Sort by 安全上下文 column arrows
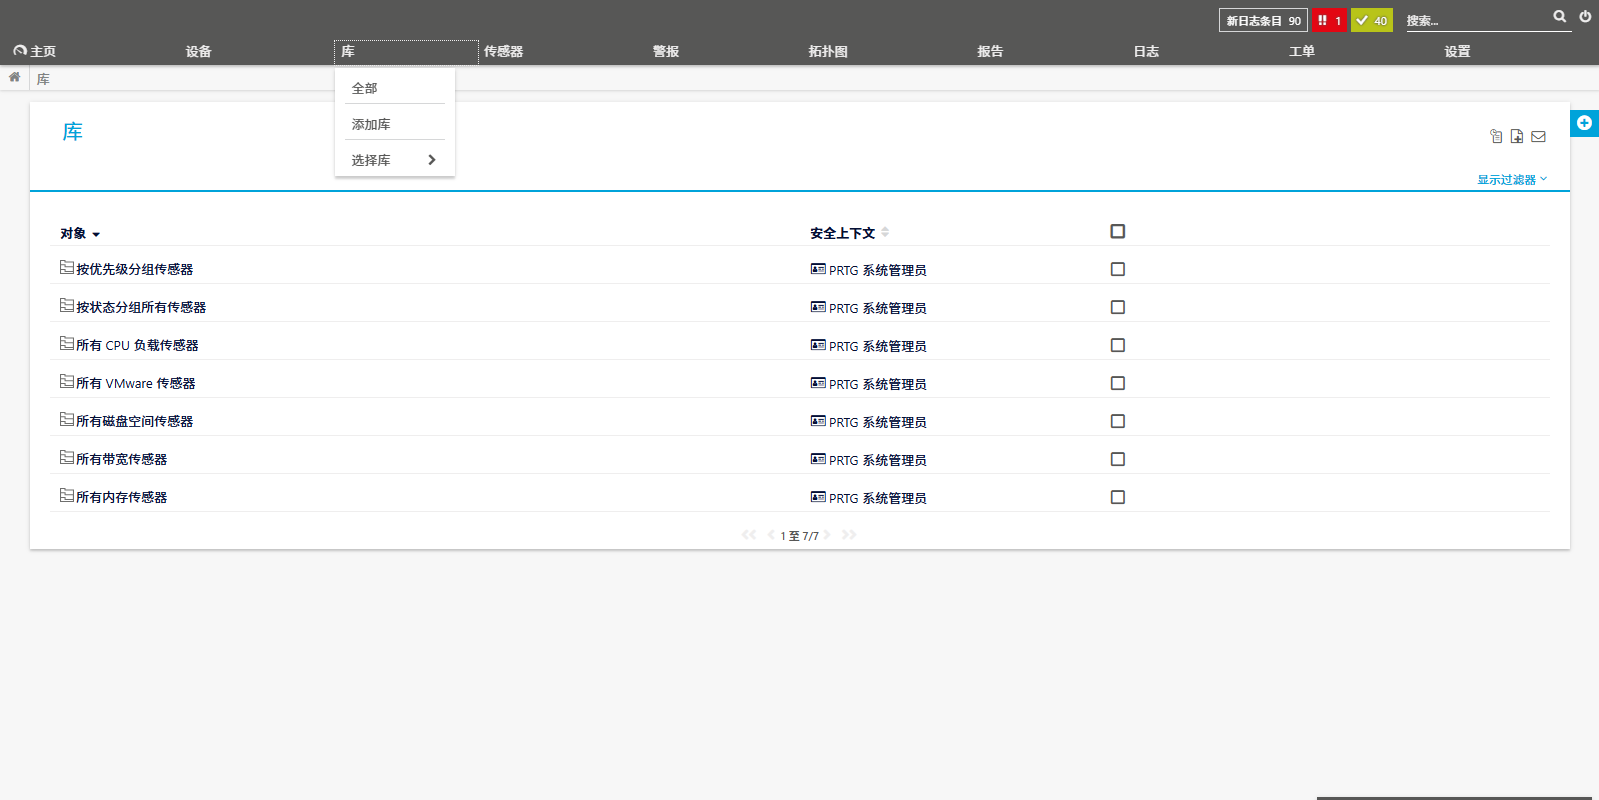 885,232
